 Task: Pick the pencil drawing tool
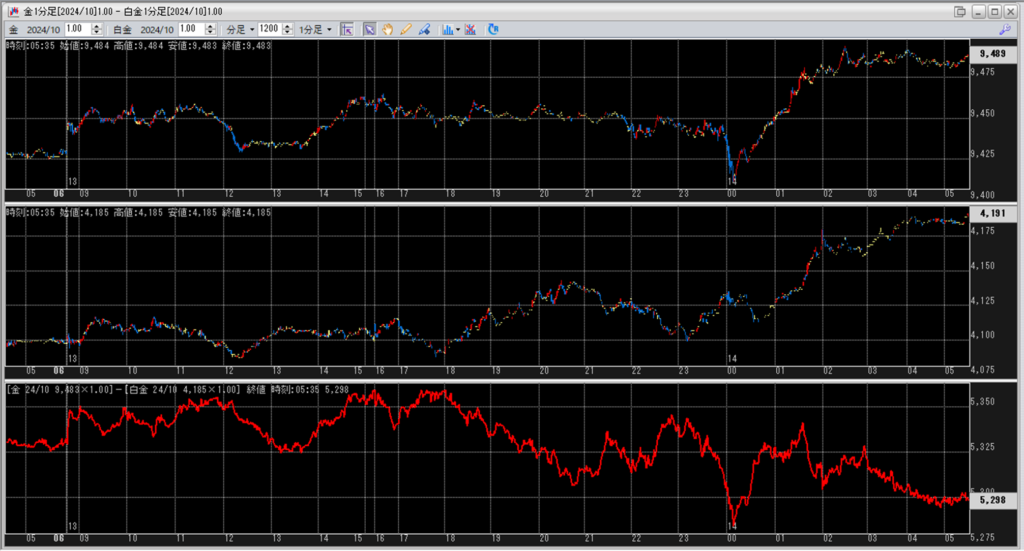point(406,29)
